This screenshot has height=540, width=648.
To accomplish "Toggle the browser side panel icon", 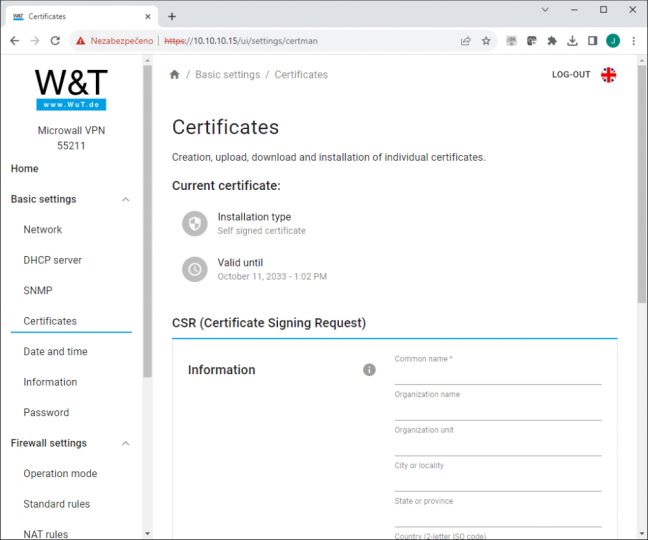I will (x=593, y=41).
